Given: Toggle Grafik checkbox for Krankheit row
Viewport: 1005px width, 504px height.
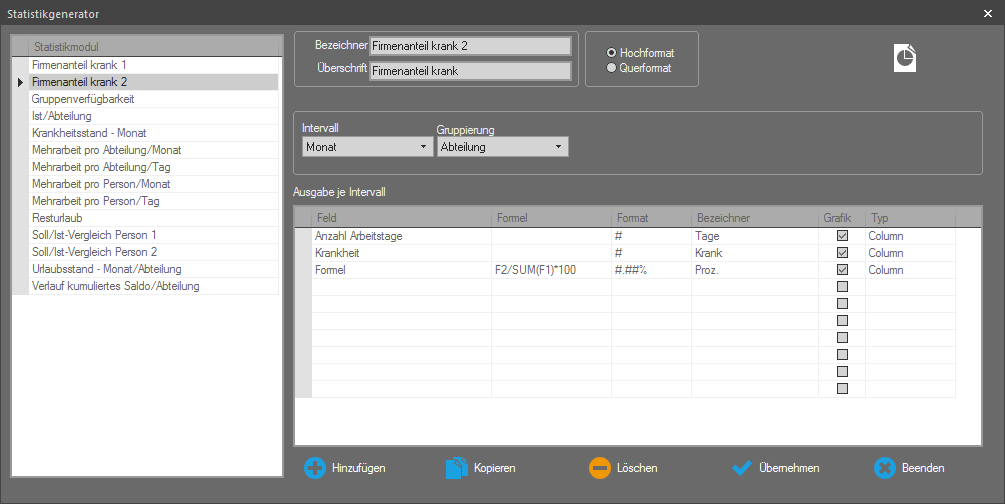Looking at the screenshot, I should click(842, 253).
